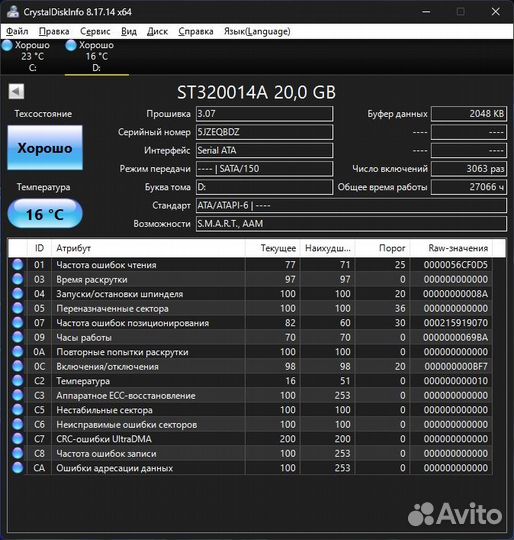Click status orb of attribute C6 row
The width and height of the screenshot is (514, 540).
[18, 424]
